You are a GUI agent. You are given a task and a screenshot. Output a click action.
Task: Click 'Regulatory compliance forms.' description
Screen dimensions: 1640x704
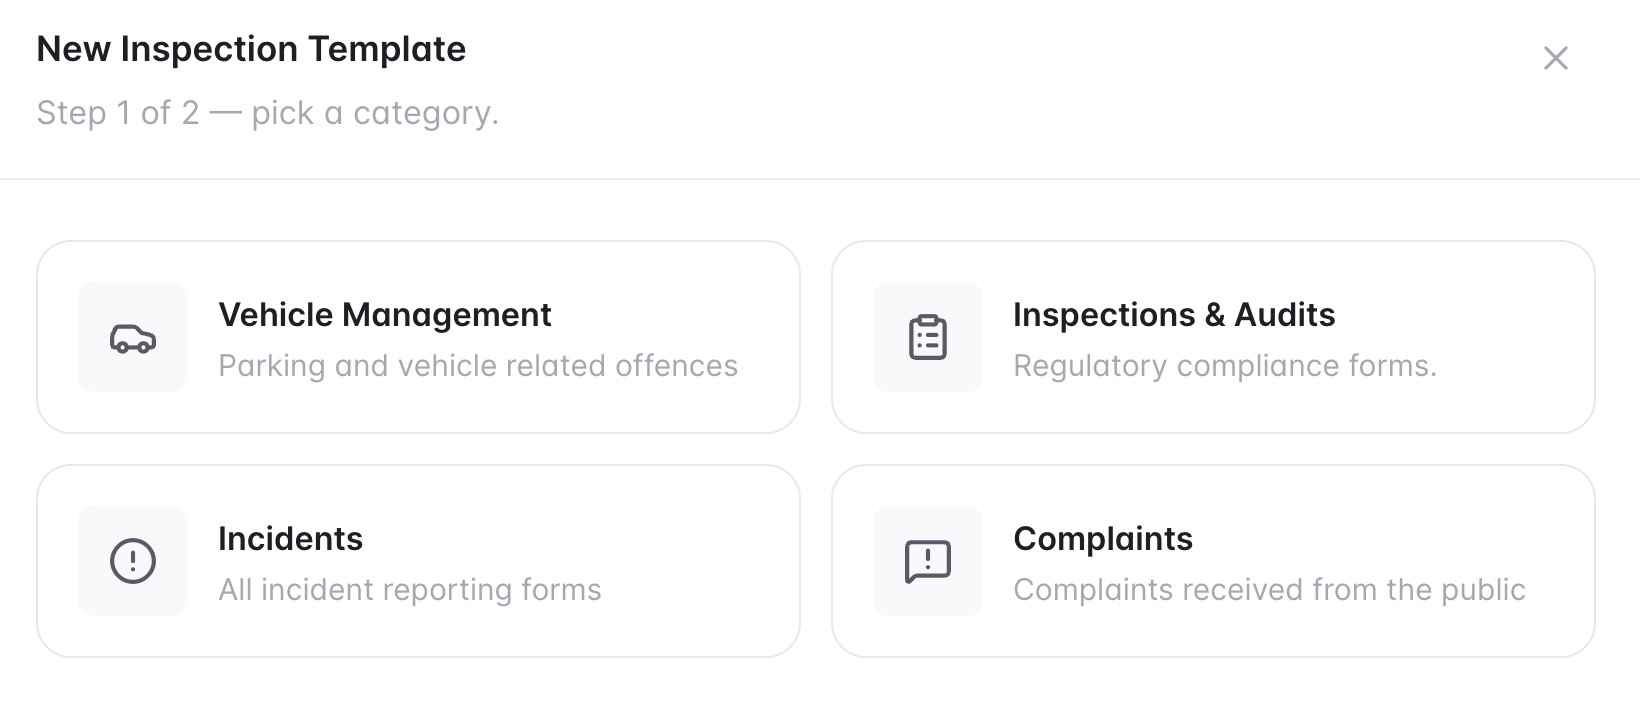pyautogui.click(x=1225, y=366)
